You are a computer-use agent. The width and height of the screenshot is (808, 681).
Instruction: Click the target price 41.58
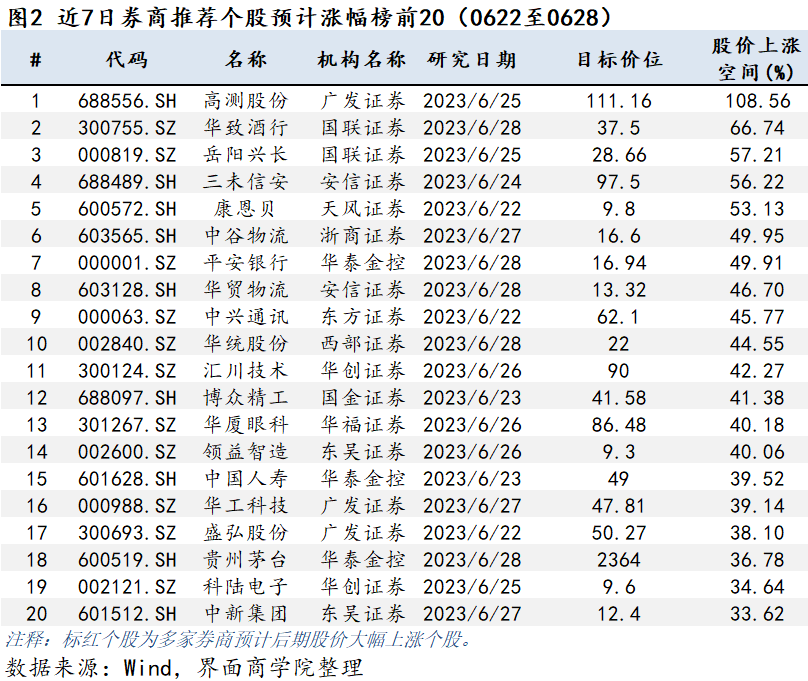tap(618, 398)
